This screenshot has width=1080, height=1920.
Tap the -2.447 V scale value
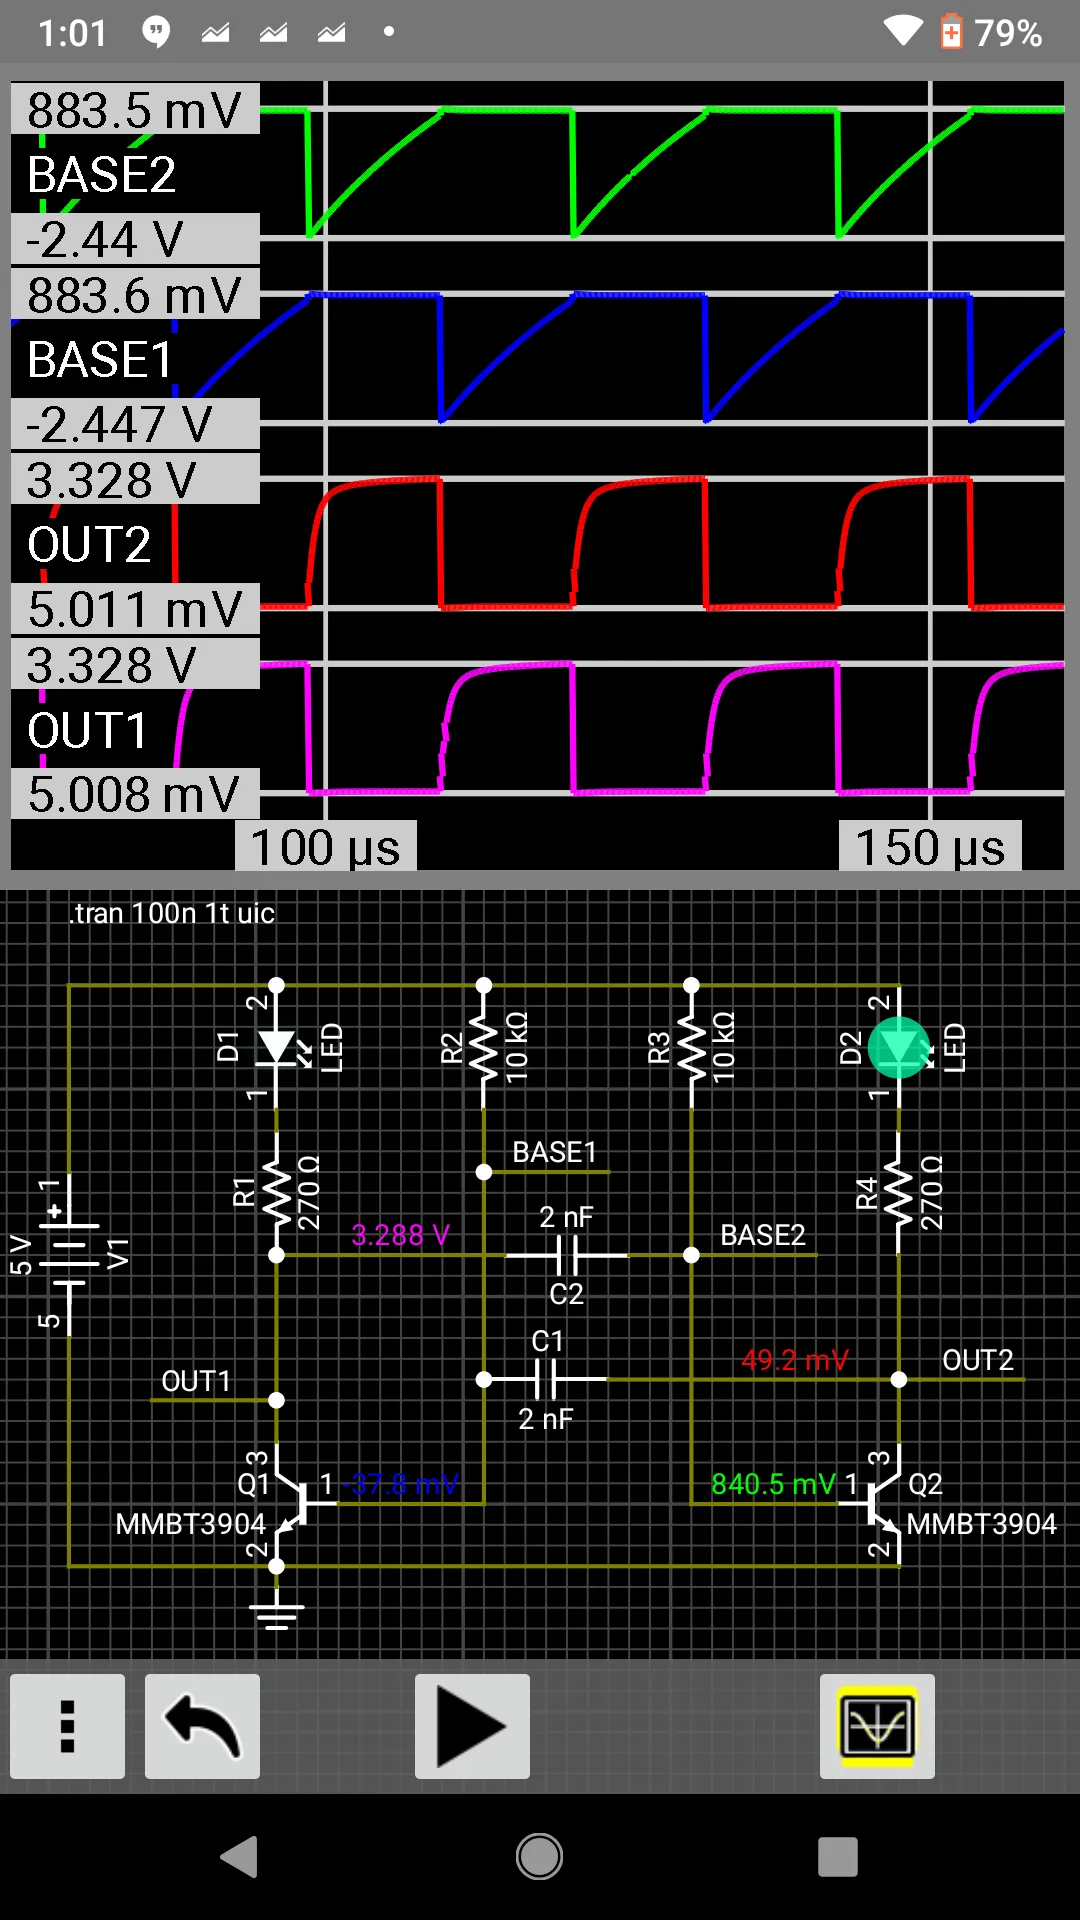coord(135,424)
